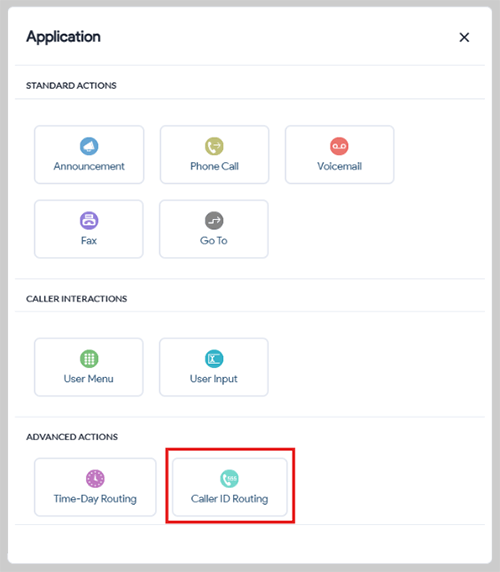Choose the Phone Call label text
The height and width of the screenshot is (572, 500).
[214, 166]
